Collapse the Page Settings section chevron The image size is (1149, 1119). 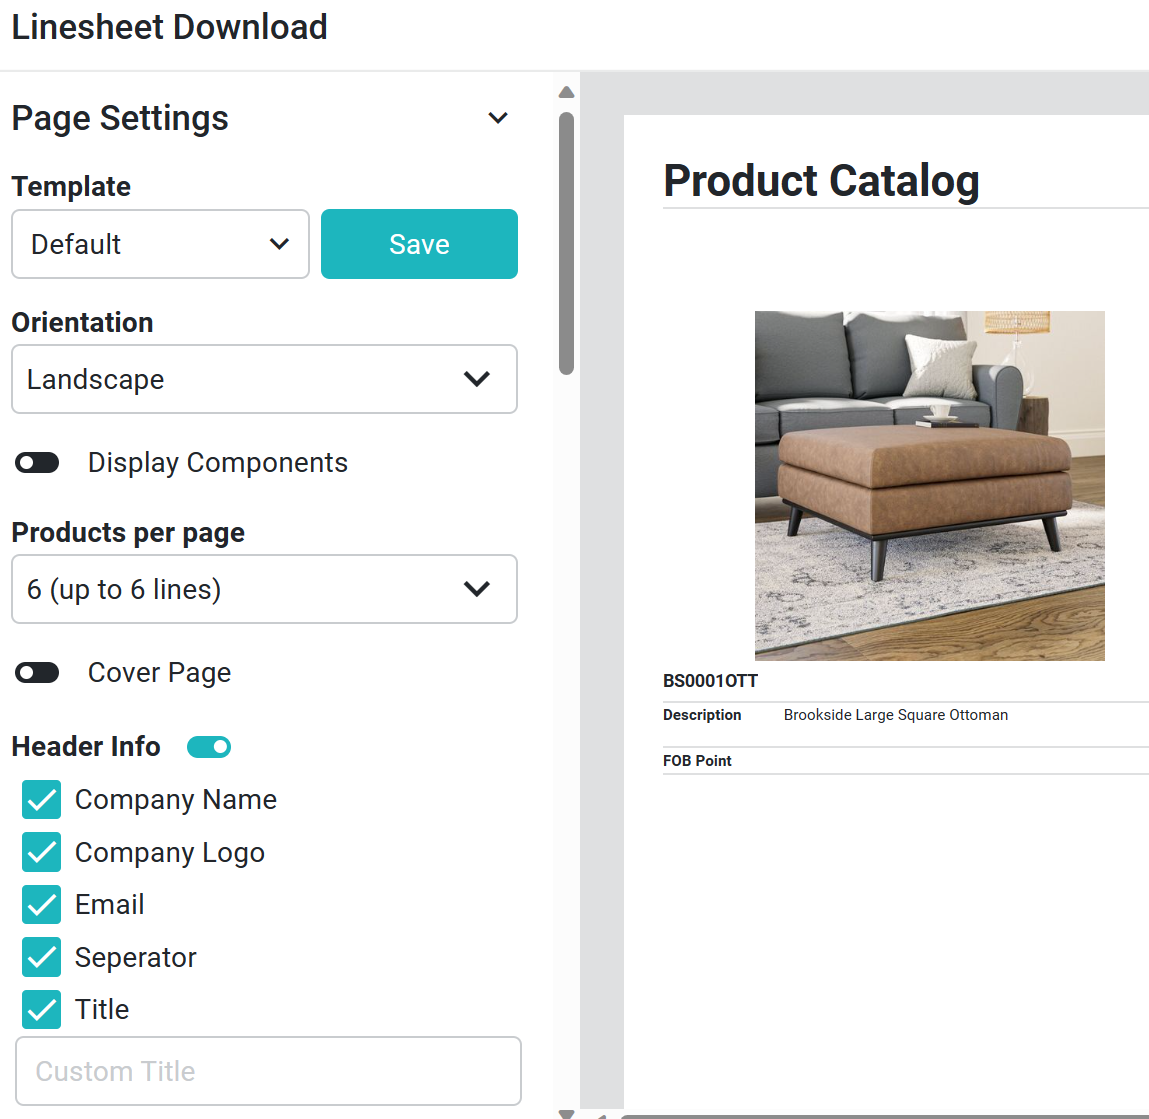click(x=497, y=118)
